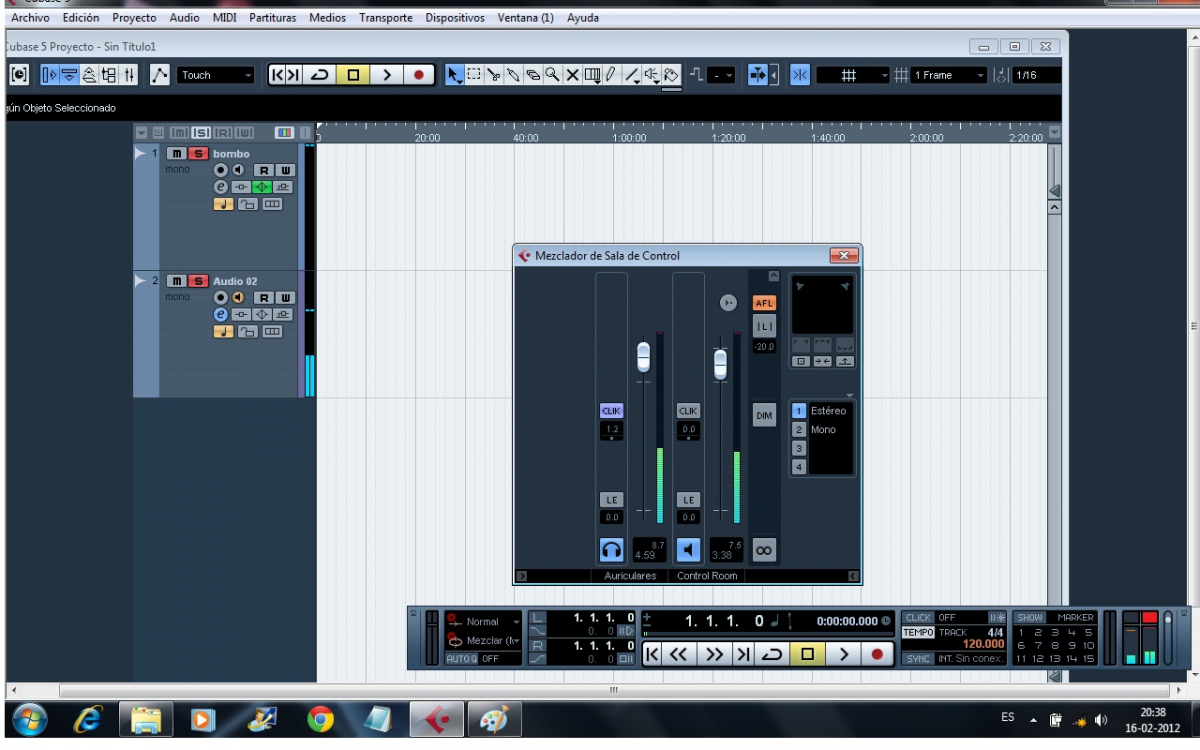Viewport: 1200px width, 750px height.
Task: Solo the Audio 02 track
Action: pos(199,282)
